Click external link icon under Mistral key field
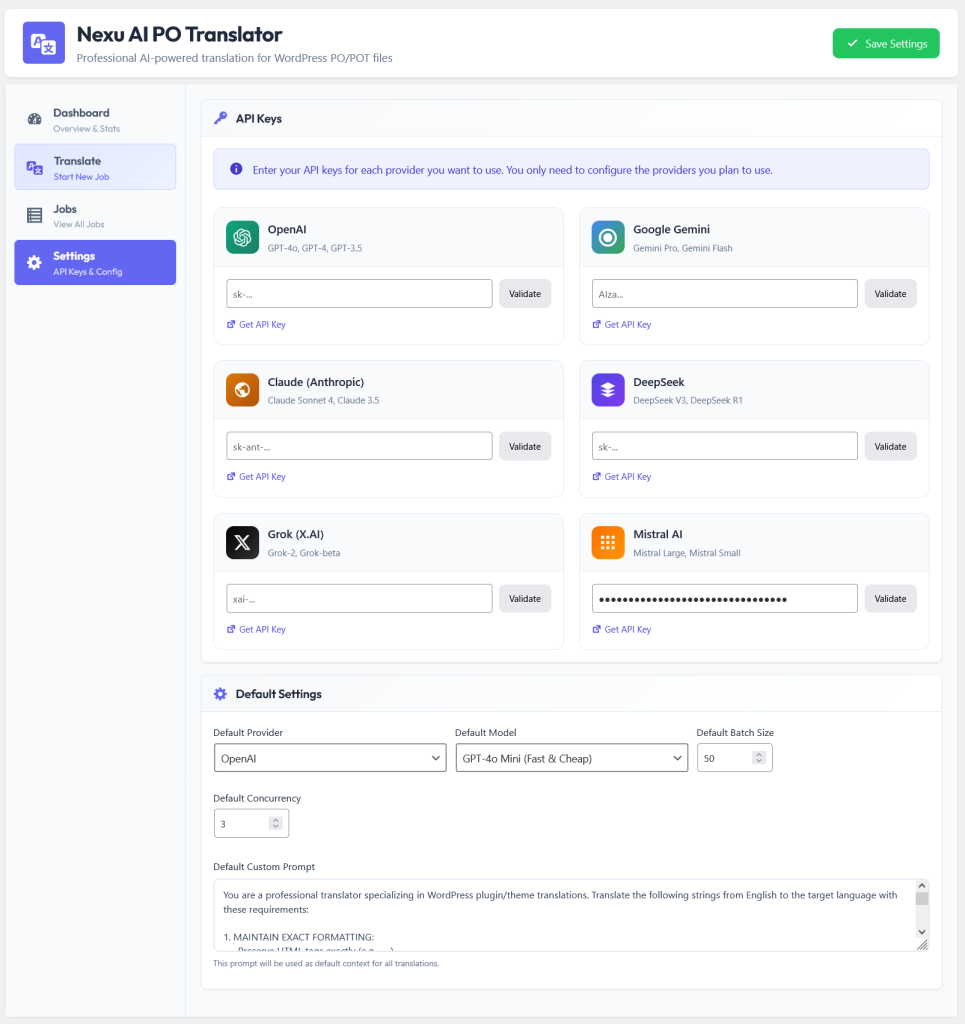The height and width of the screenshot is (1024, 965). coord(596,629)
